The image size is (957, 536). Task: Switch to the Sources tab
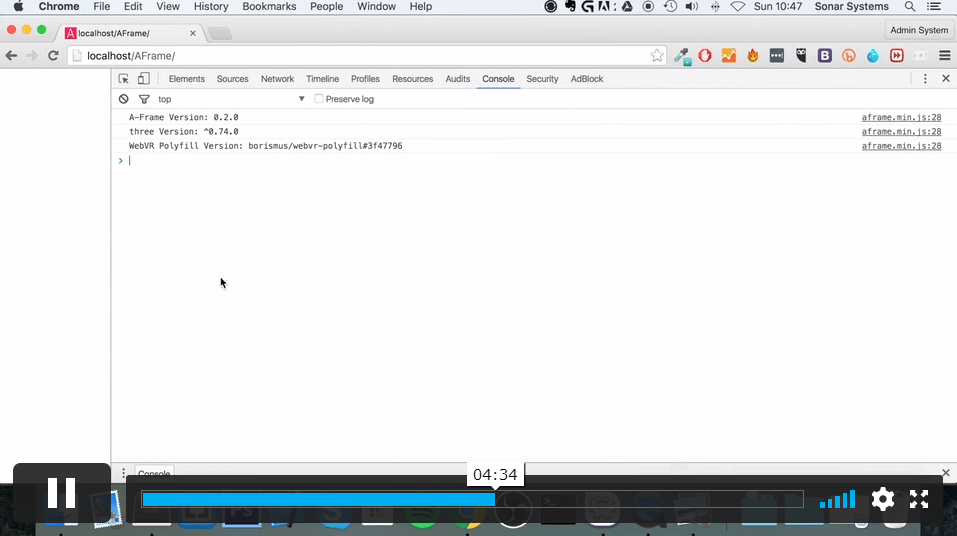tap(233, 79)
